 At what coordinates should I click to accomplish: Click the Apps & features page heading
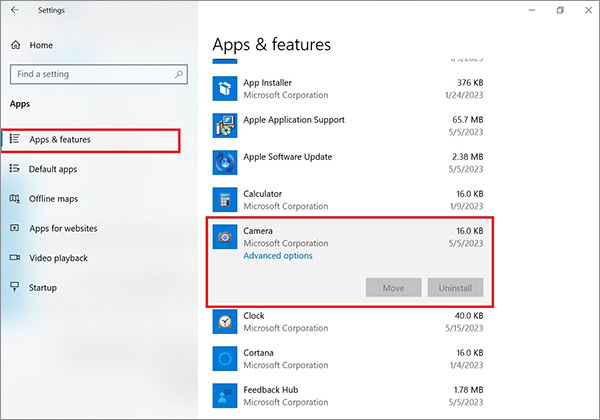(271, 45)
